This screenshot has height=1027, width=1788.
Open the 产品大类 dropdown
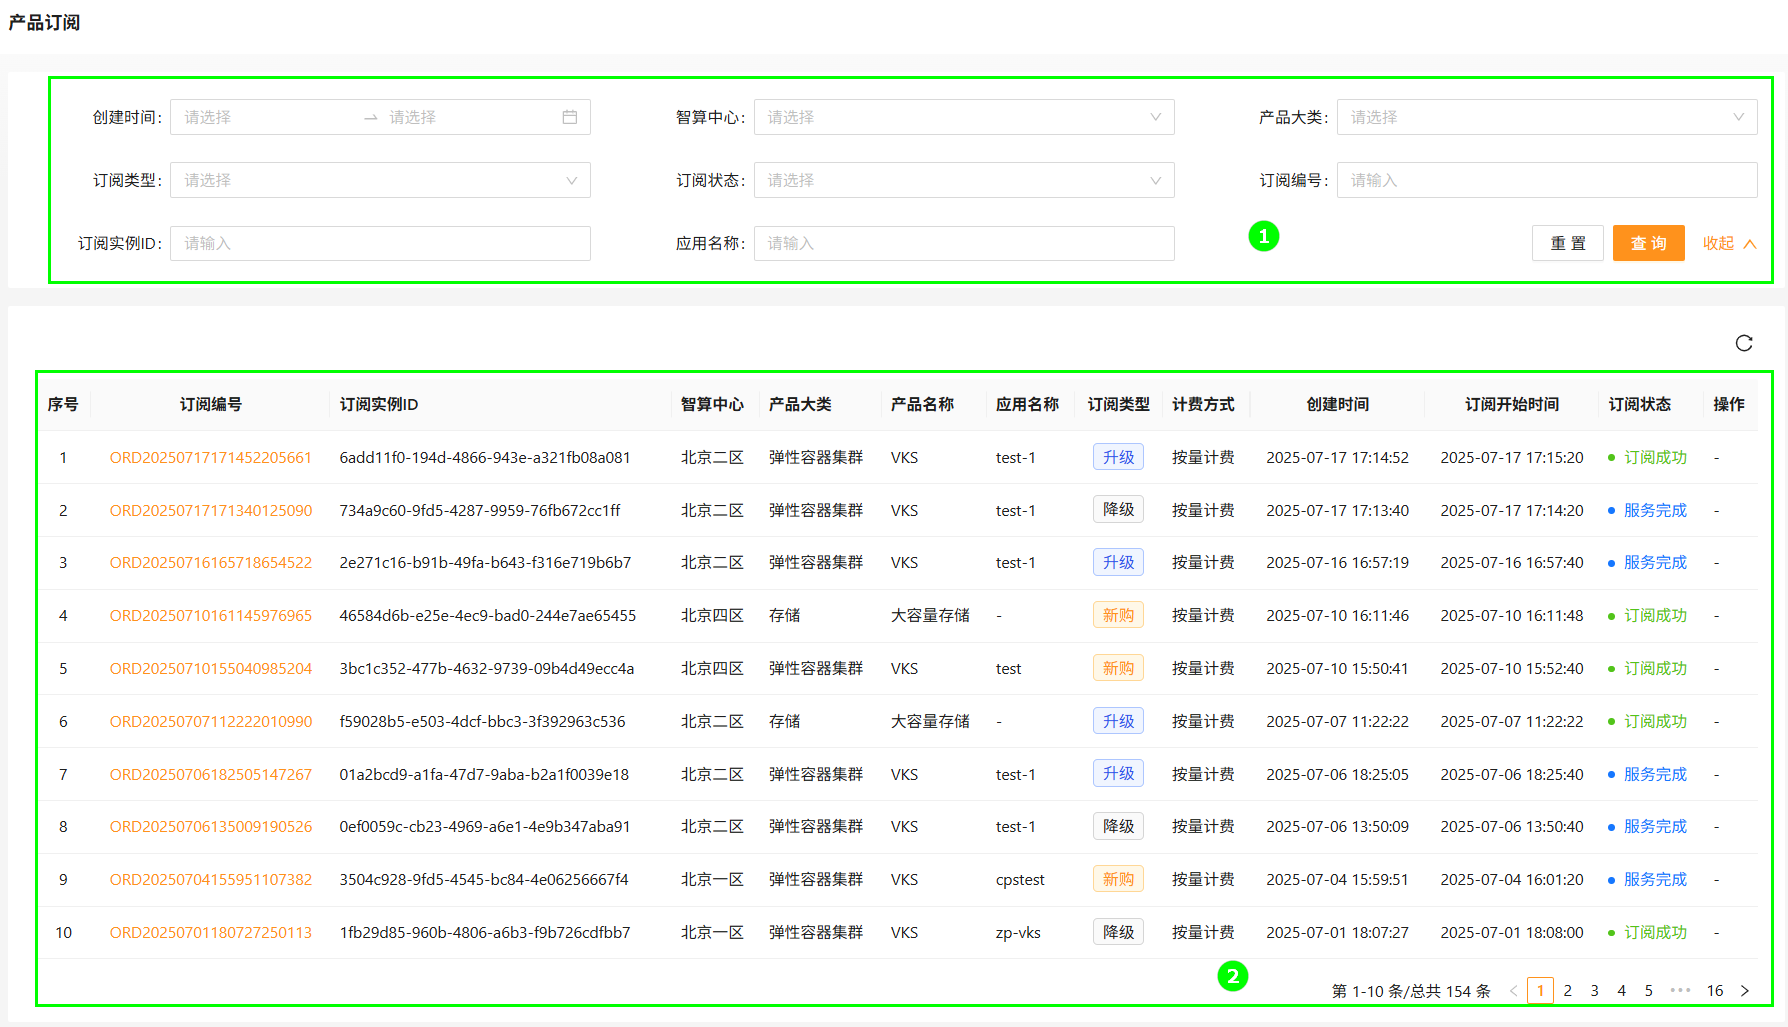[1547, 117]
